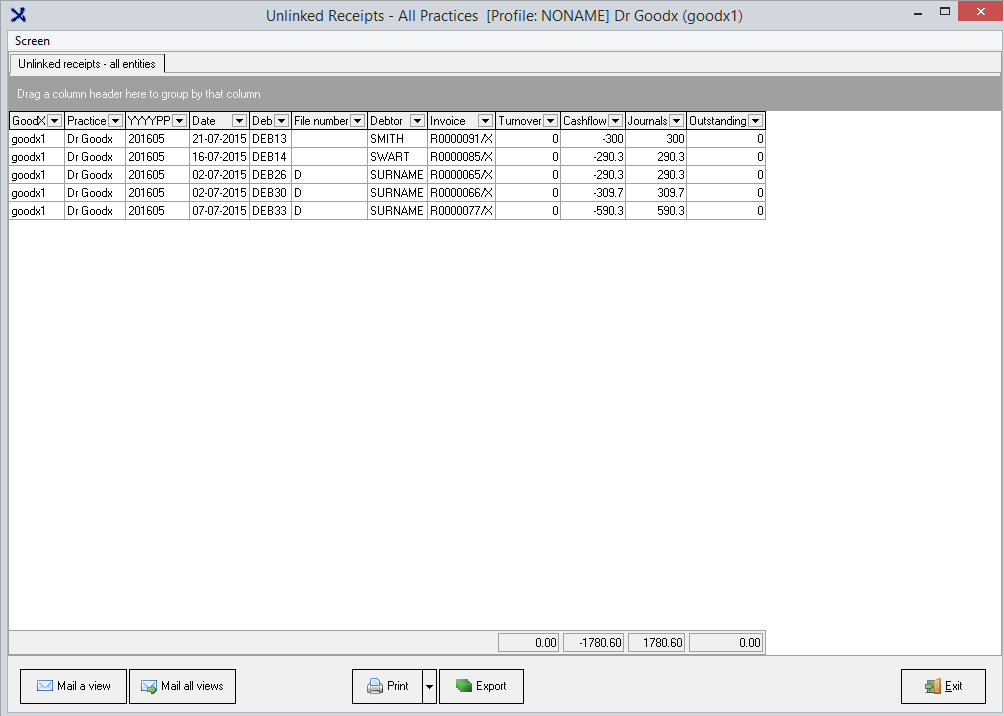Select the date 07-07-2015 cell

click(x=220, y=211)
